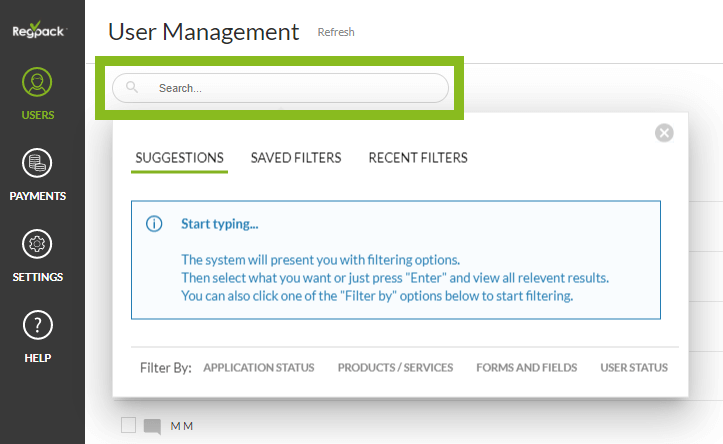Open the Users section icon

(x=38, y=83)
